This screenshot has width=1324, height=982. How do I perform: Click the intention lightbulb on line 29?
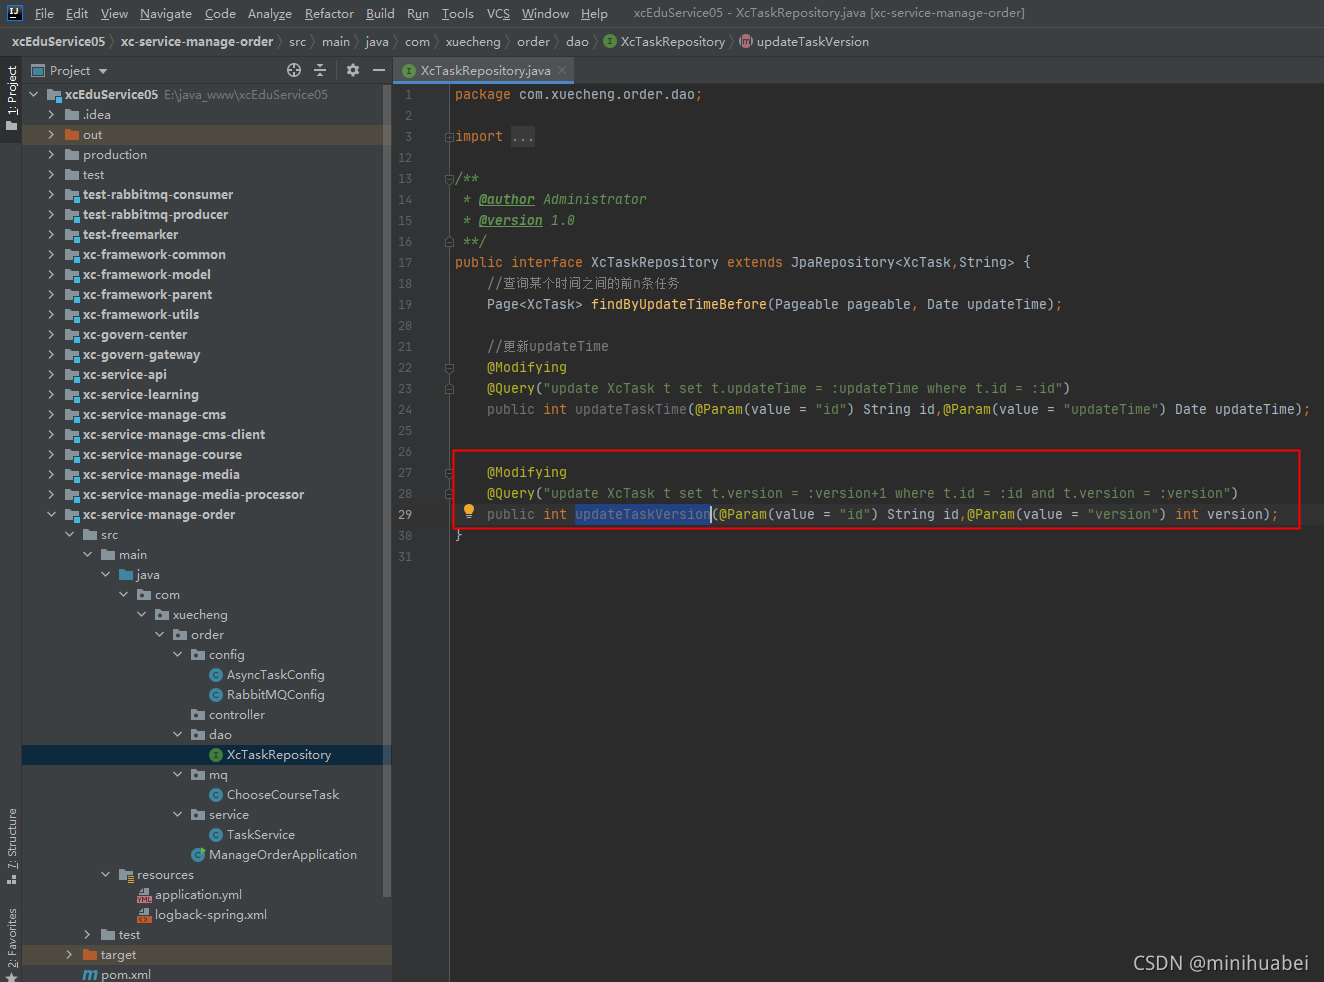point(469,512)
